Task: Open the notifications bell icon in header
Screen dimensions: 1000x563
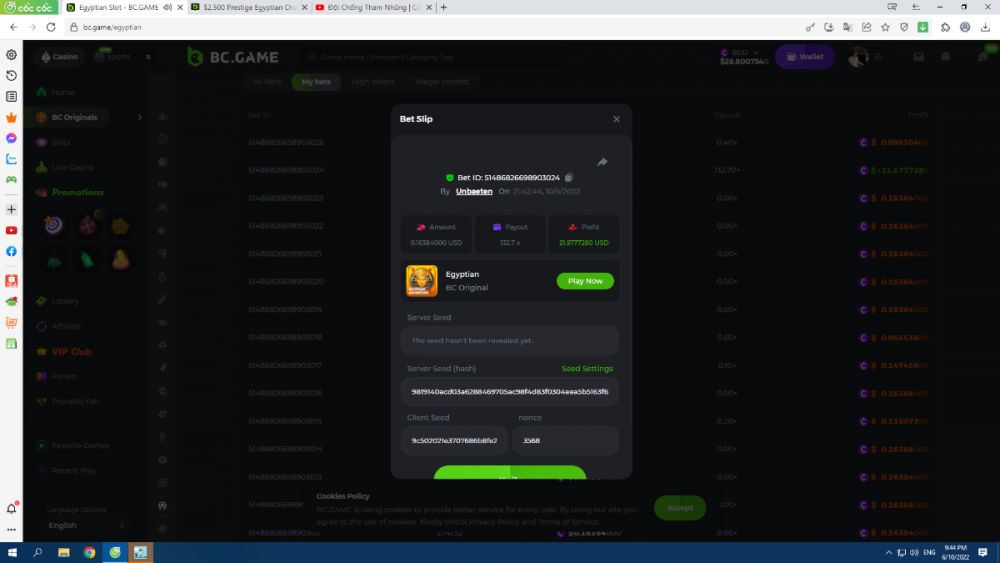Action: [945, 57]
